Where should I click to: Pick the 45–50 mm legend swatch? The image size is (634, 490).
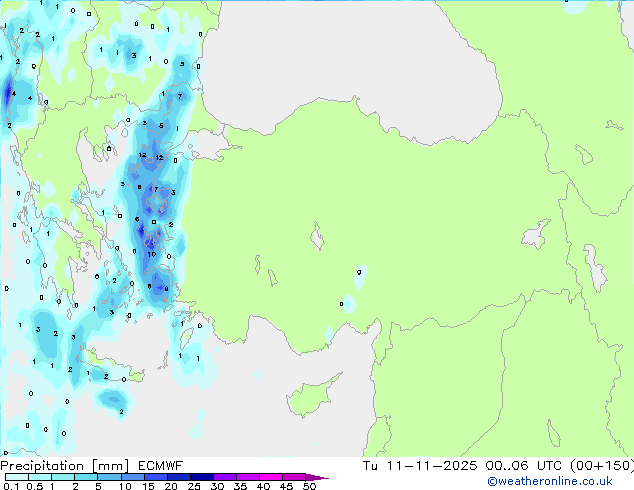(x=294, y=477)
